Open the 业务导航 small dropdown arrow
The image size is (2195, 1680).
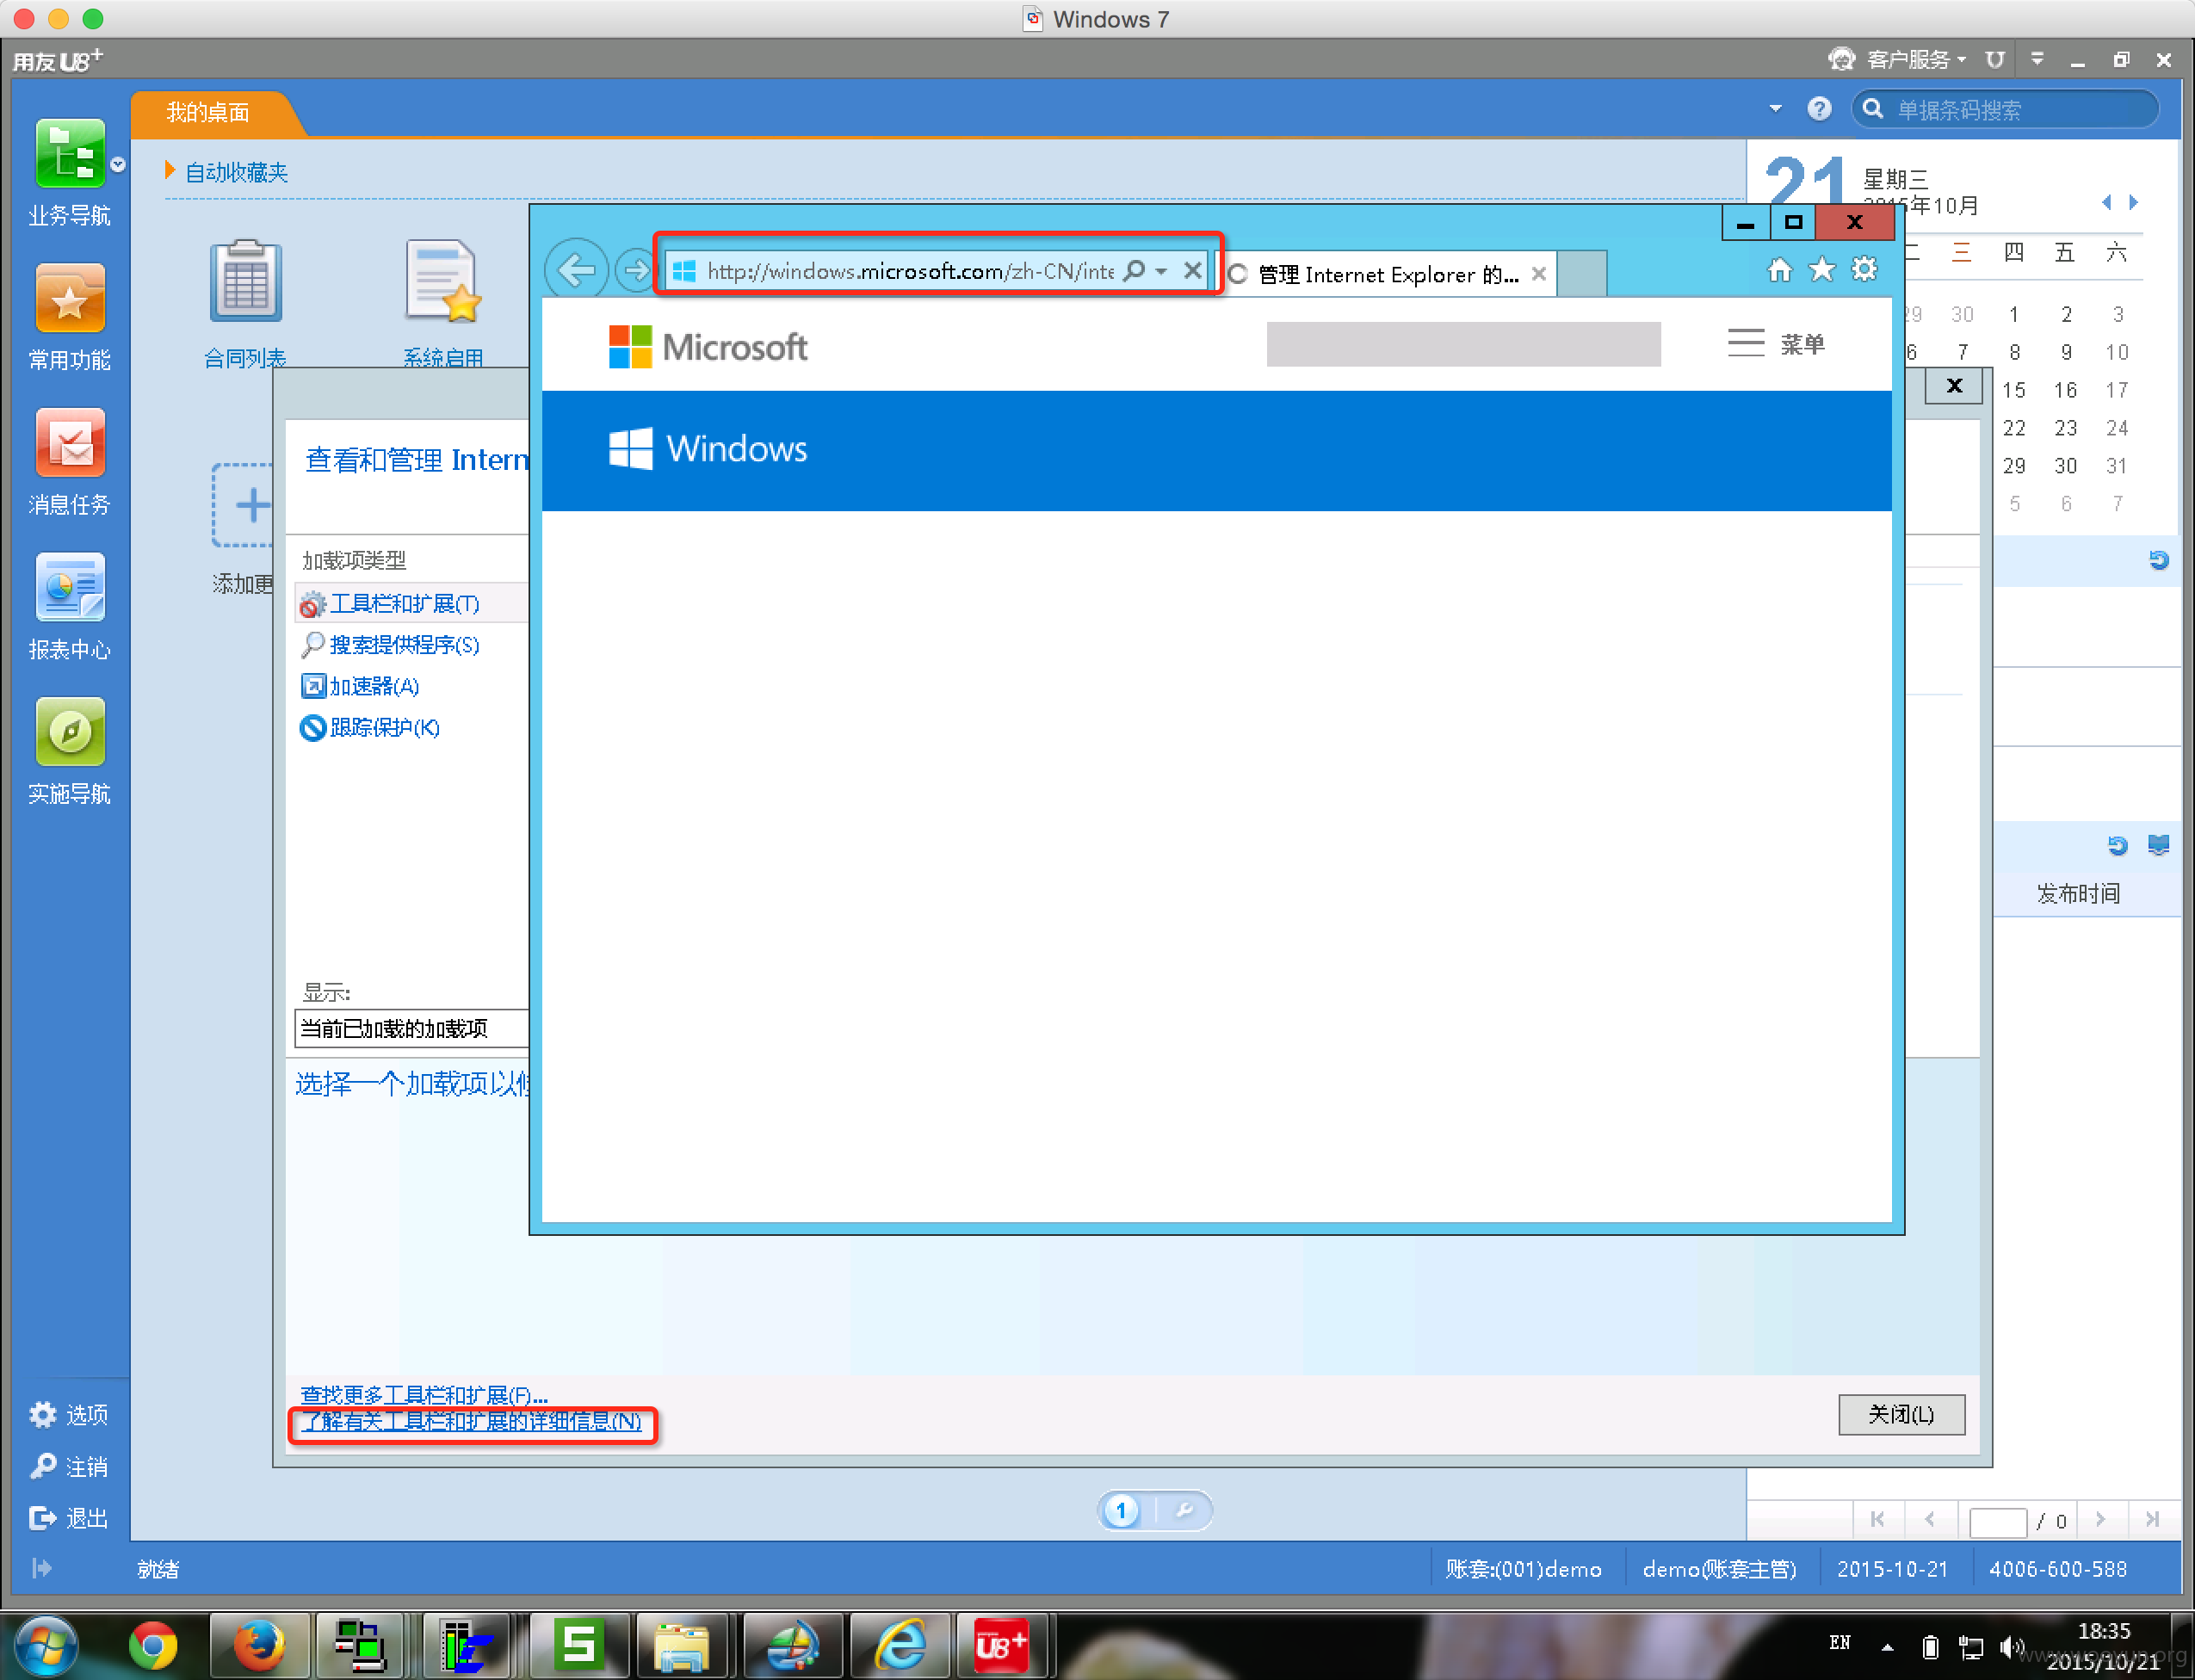tap(118, 165)
